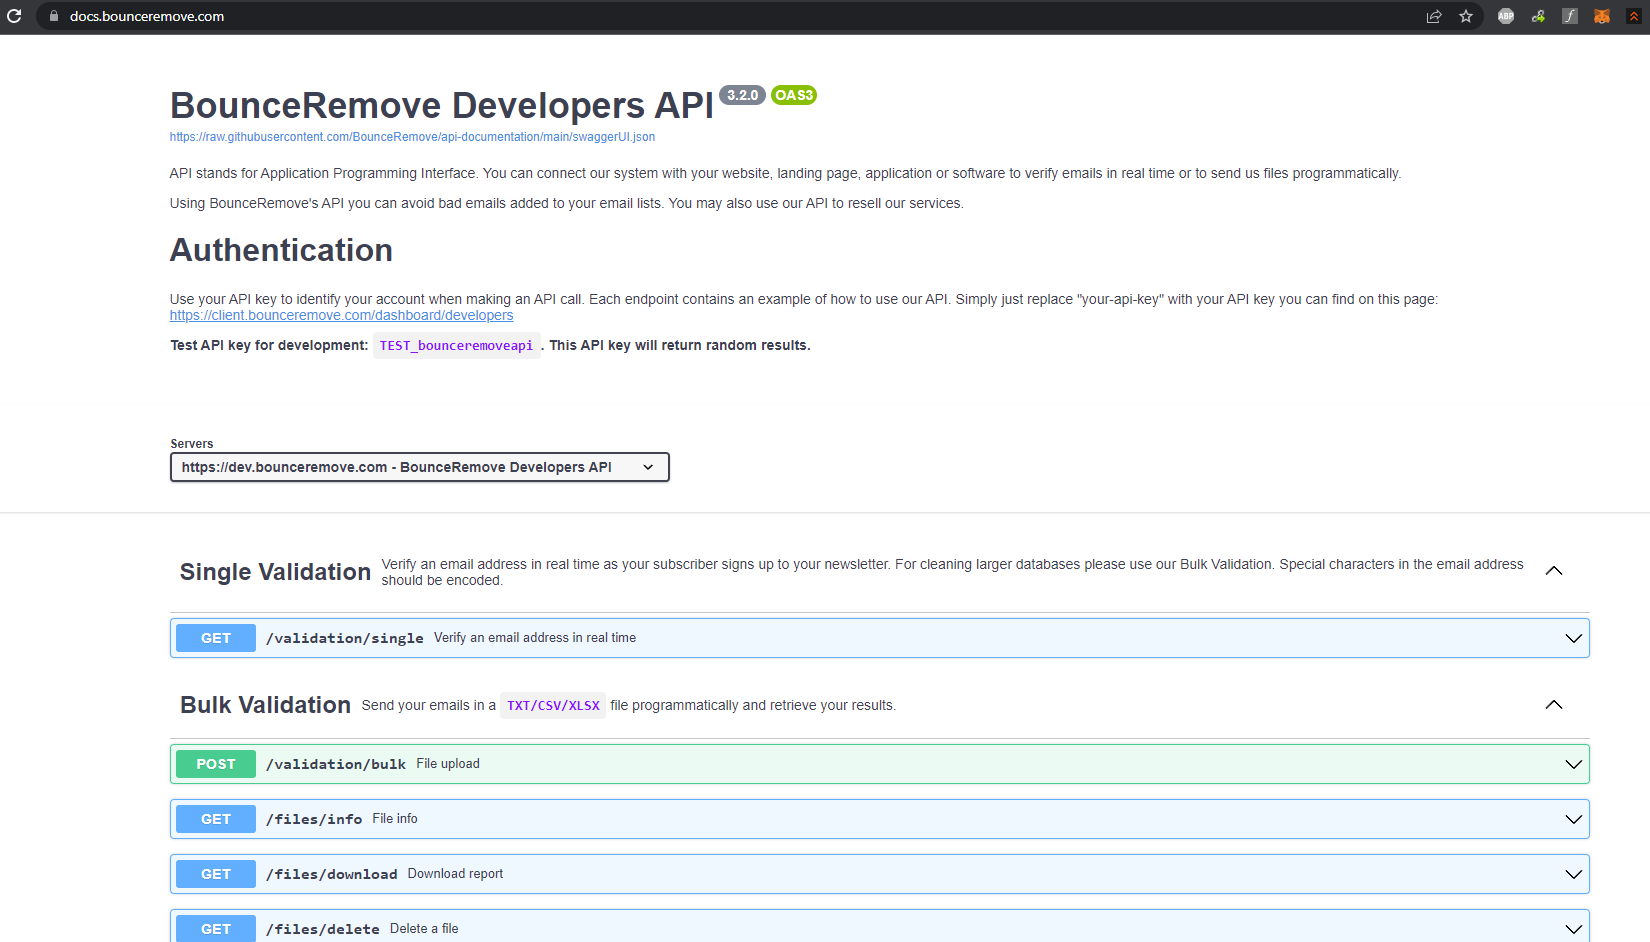Click the share page icon
Viewport: 1650px width, 942px height.
point(1434,16)
